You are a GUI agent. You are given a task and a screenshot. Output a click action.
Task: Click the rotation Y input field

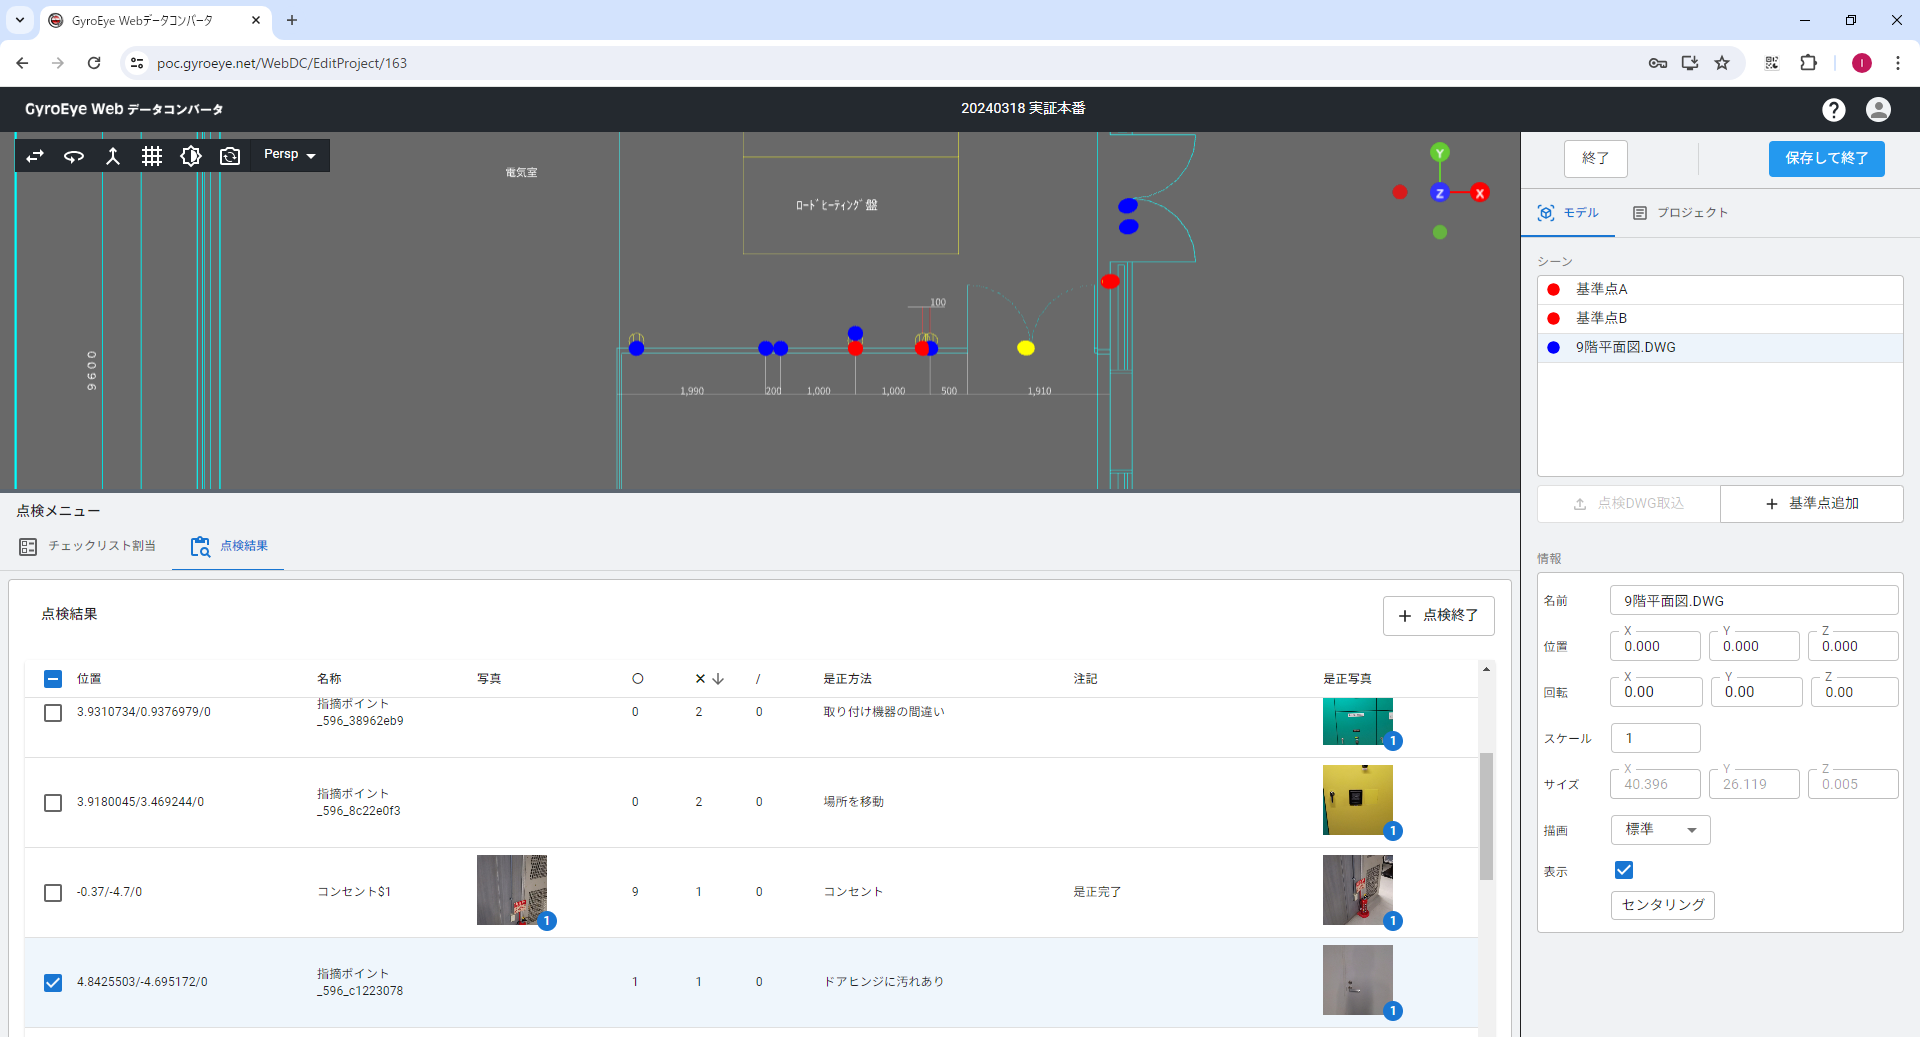tap(1756, 692)
